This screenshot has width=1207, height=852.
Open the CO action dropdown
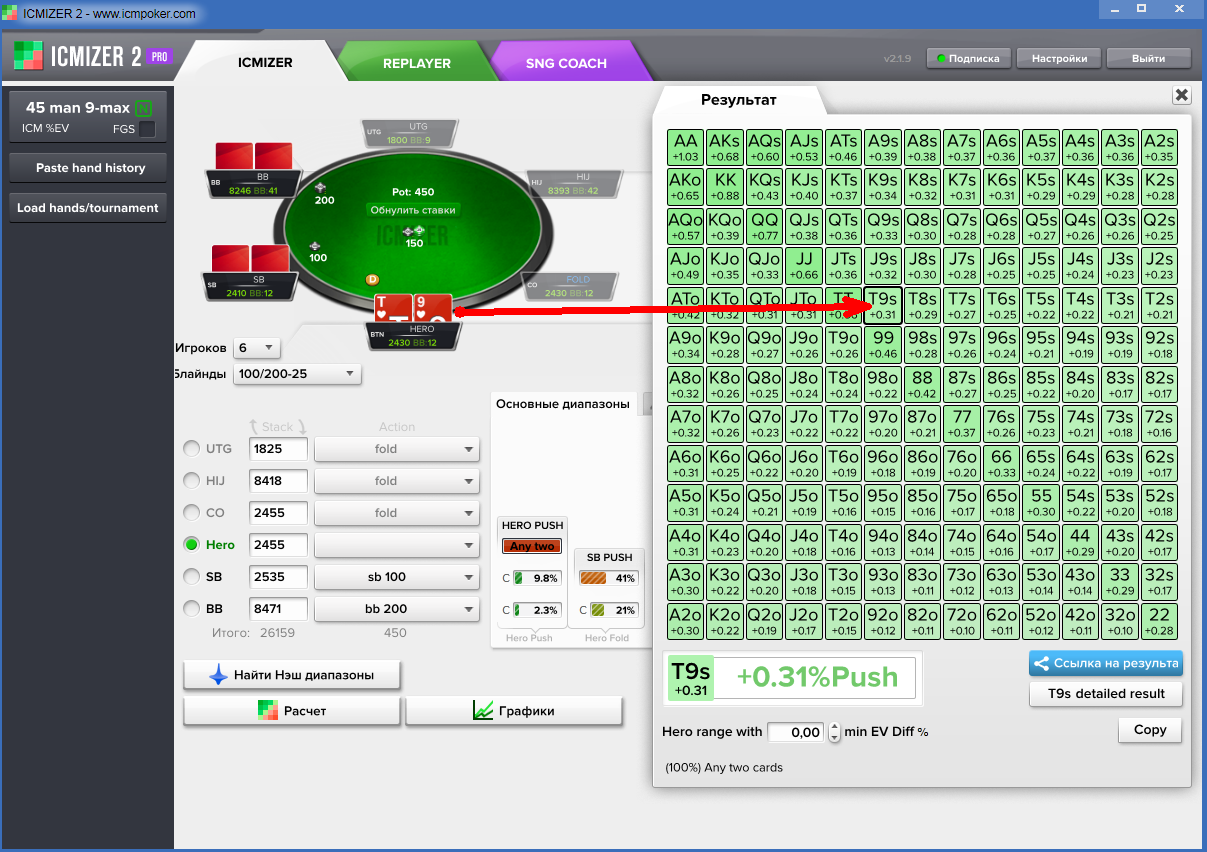397,513
